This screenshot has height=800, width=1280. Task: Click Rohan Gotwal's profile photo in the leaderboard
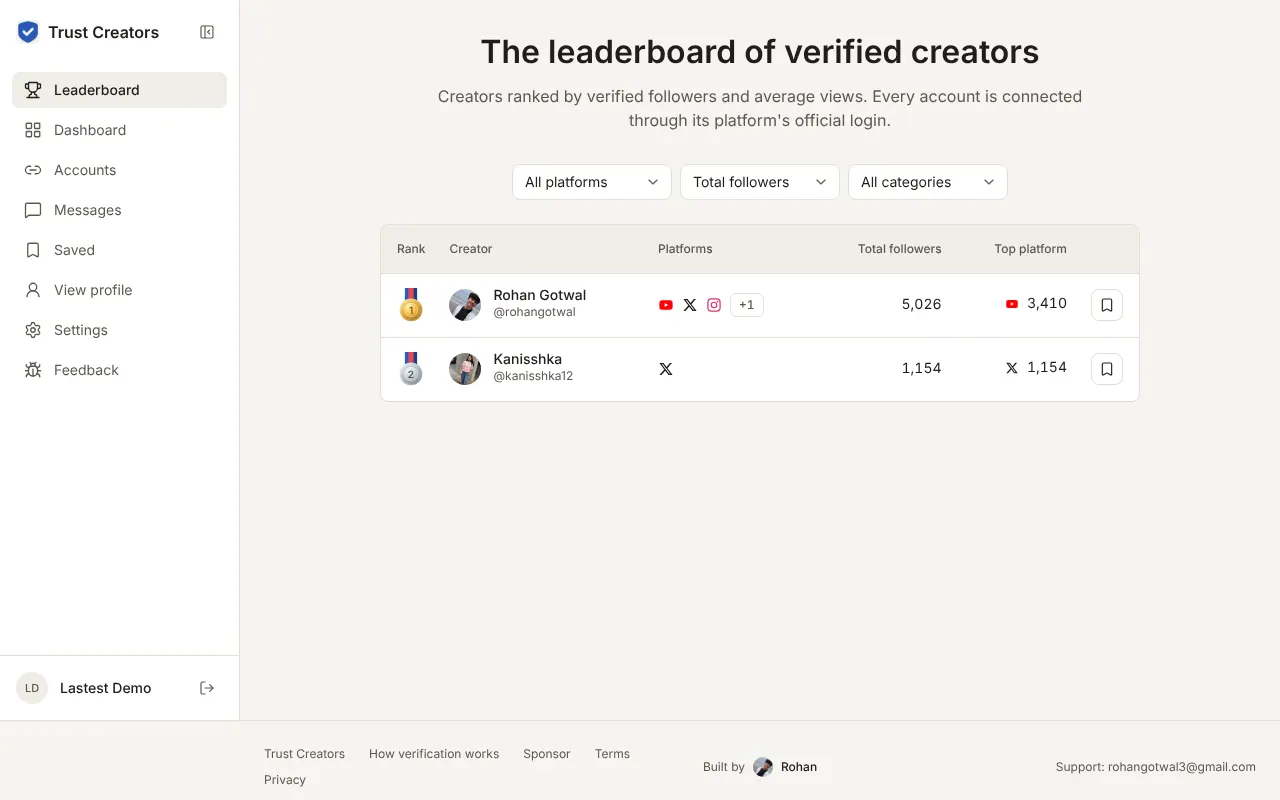(x=465, y=305)
